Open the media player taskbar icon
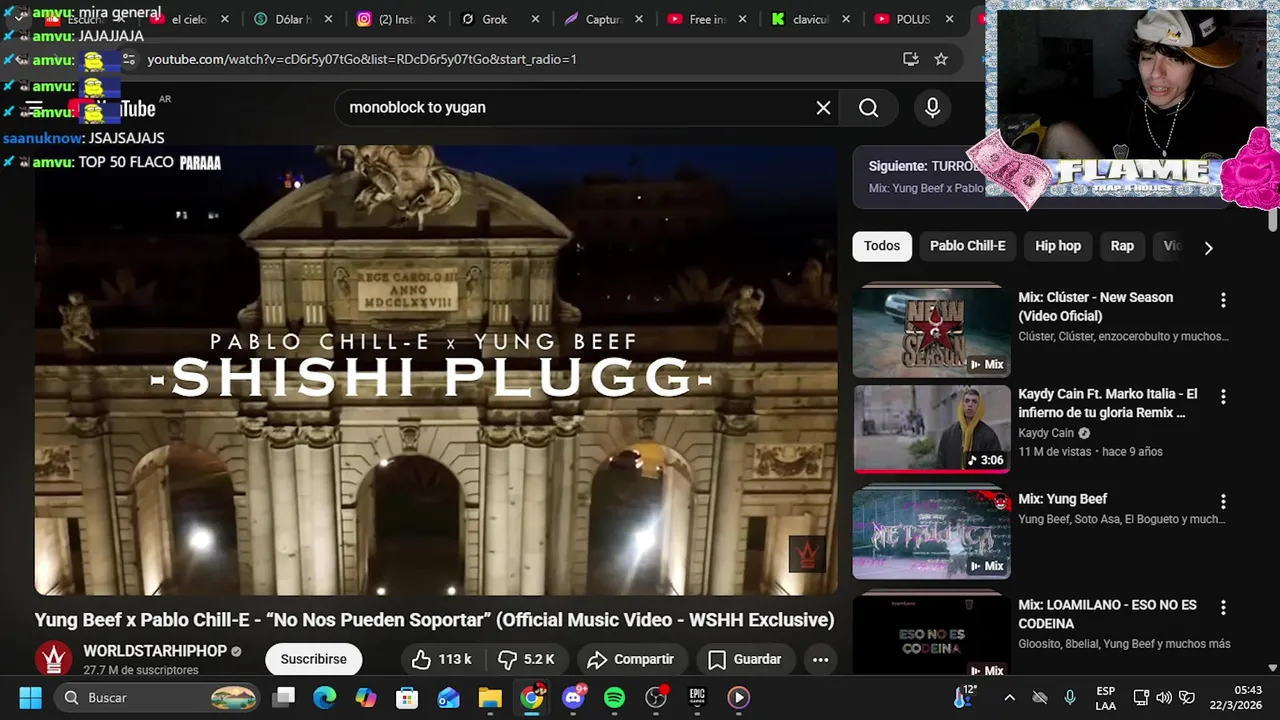 (738, 697)
